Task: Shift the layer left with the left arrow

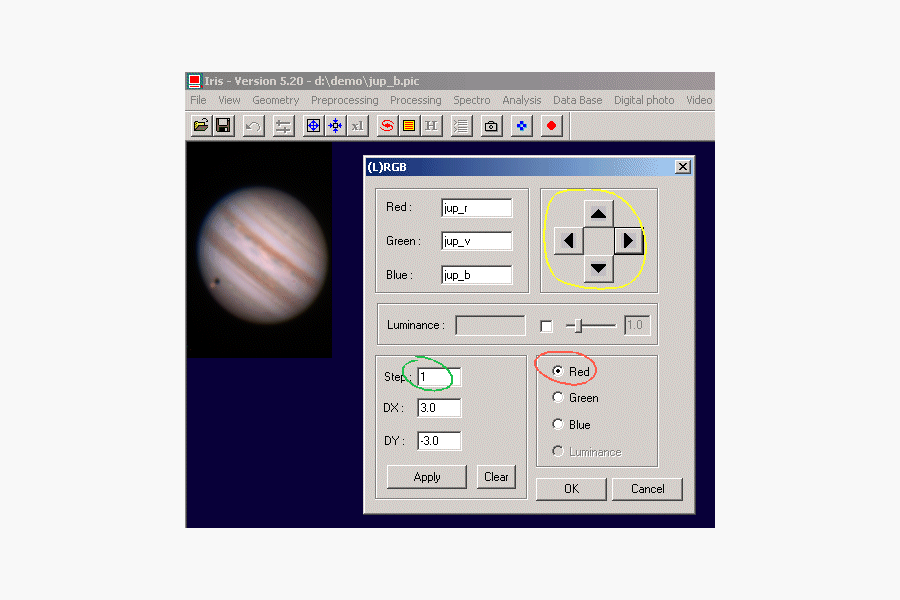Action: pos(569,241)
